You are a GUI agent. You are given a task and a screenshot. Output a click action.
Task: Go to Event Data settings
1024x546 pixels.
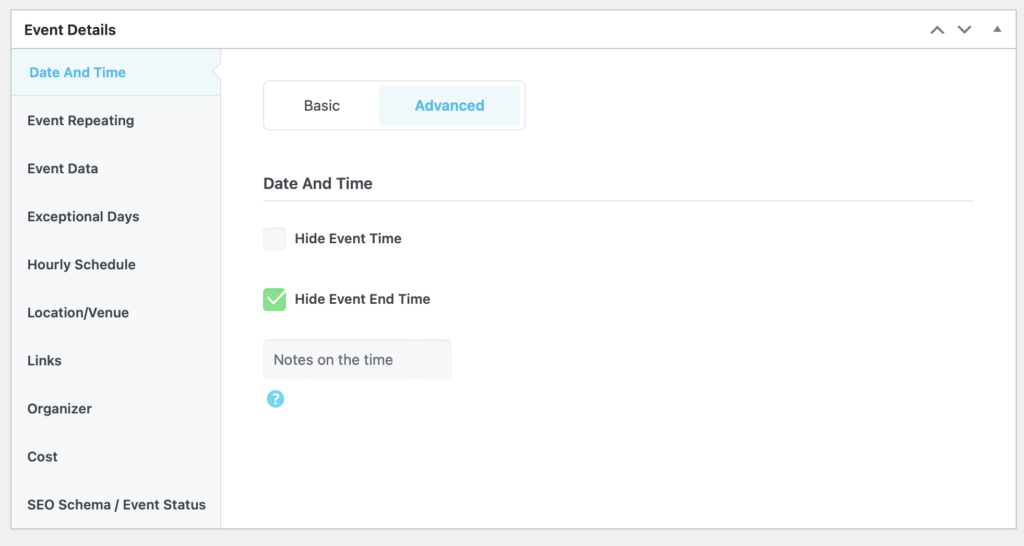coord(63,169)
